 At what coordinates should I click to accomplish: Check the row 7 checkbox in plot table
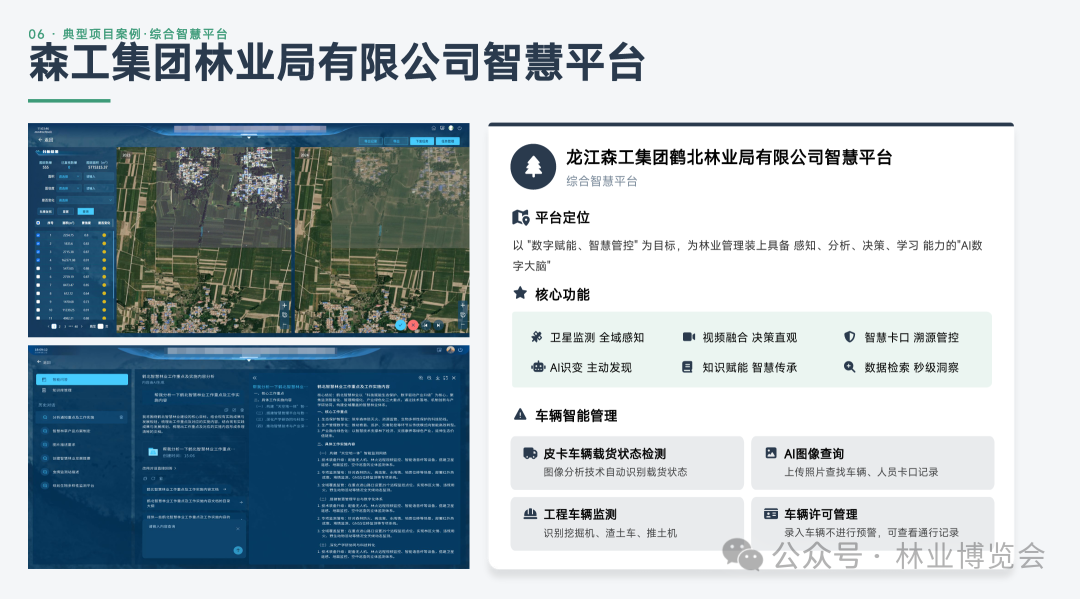(x=38, y=285)
